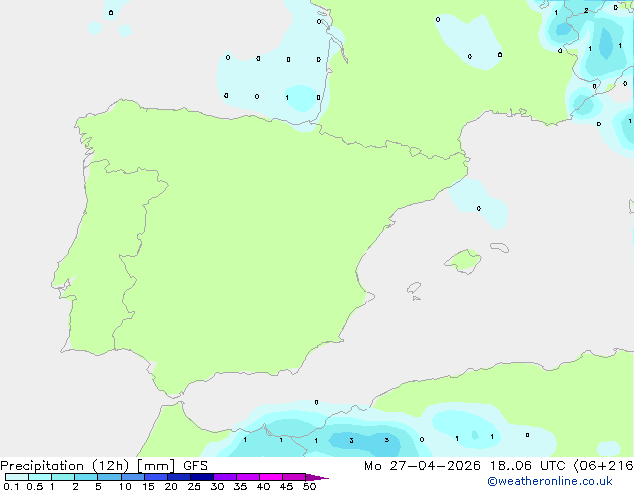Click the legend label '10'
The image size is (634, 490).
click(125, 486)
